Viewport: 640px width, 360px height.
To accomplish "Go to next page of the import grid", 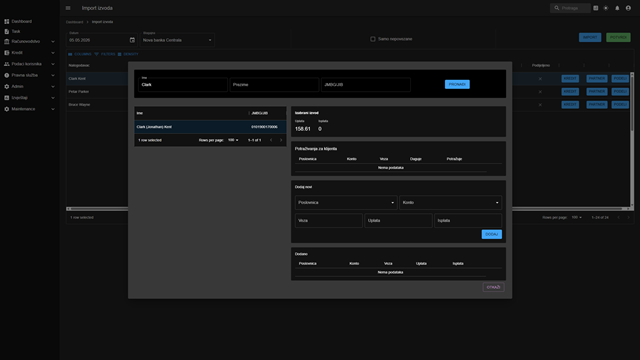I will coord(629,218).
